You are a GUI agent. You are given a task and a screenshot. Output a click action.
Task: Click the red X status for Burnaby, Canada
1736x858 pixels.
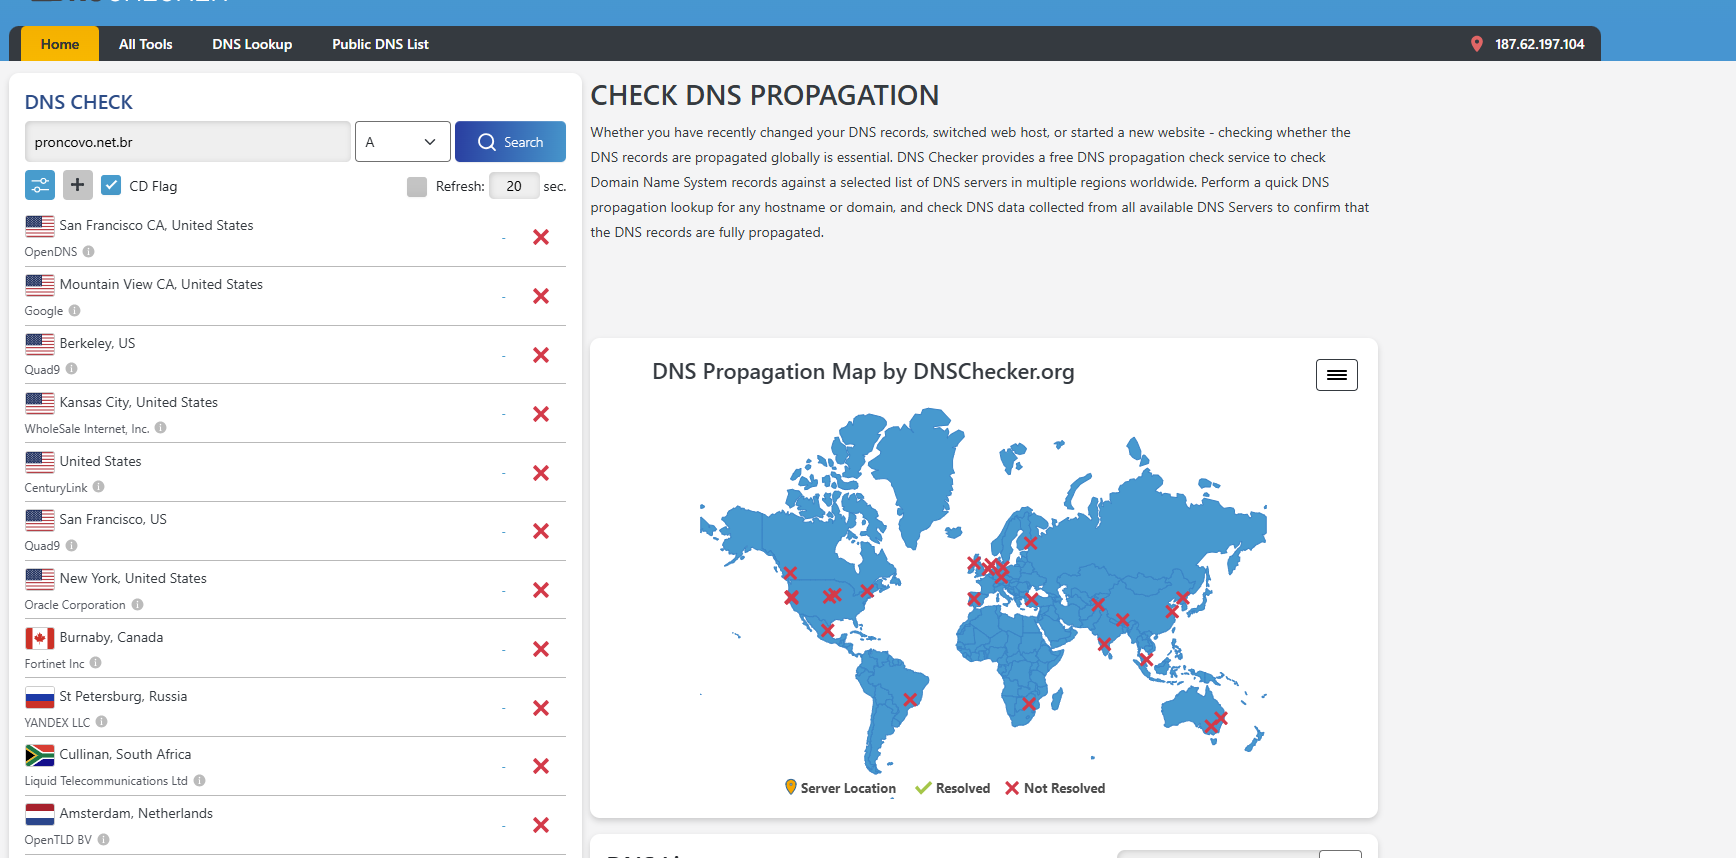click(541, 649)
